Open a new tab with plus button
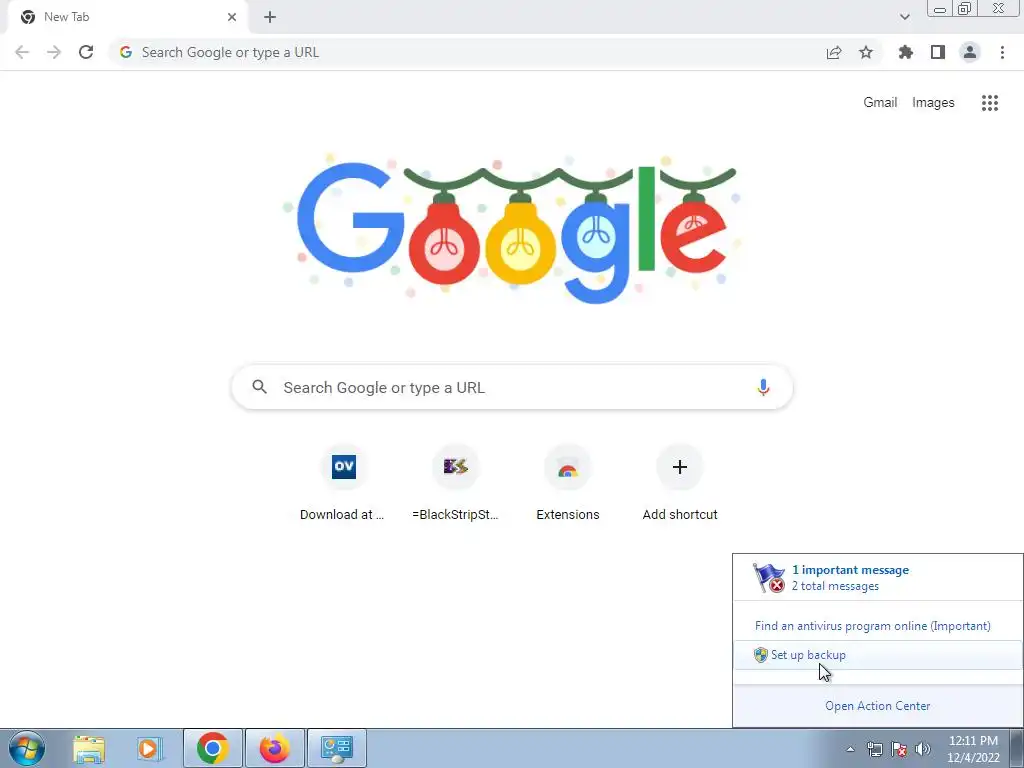Image resolution: width=1024 pixels, height=768 pixels. click(270, 17)
